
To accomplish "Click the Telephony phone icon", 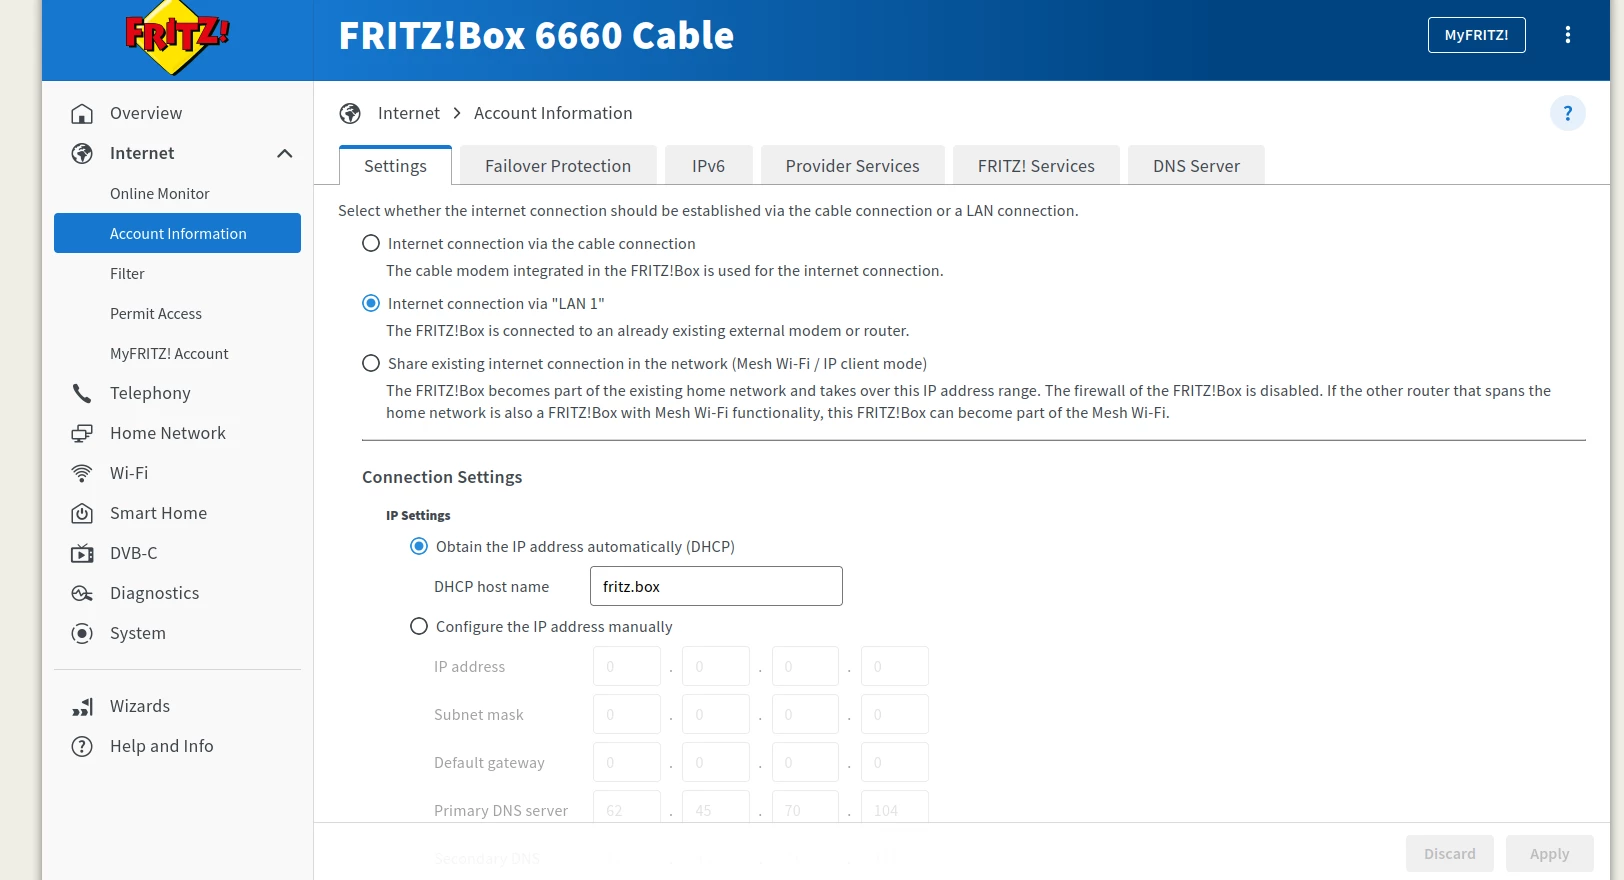I will tap(82, 394).
